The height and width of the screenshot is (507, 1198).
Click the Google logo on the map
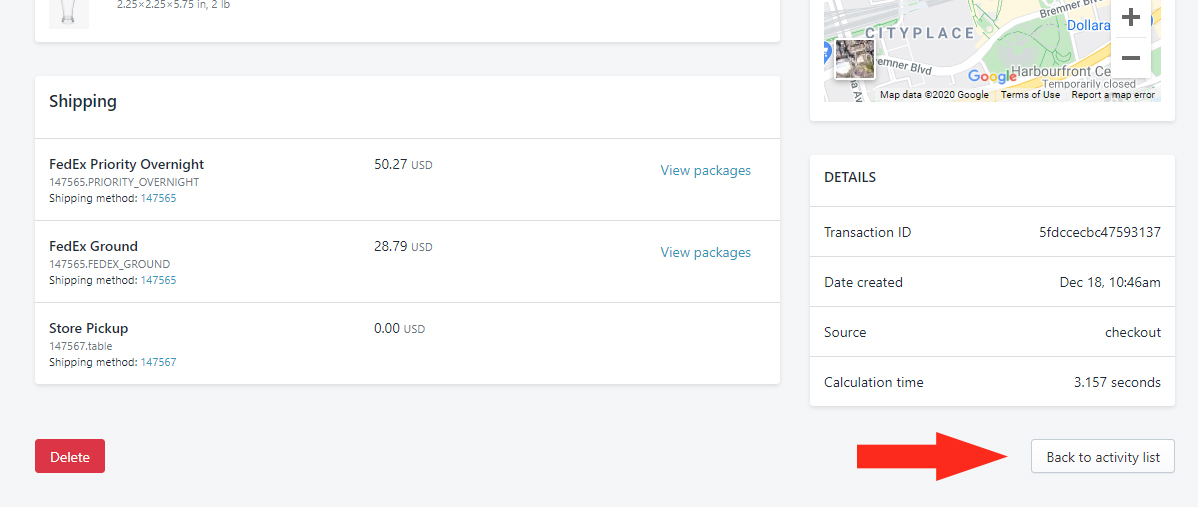click(992, 77)
